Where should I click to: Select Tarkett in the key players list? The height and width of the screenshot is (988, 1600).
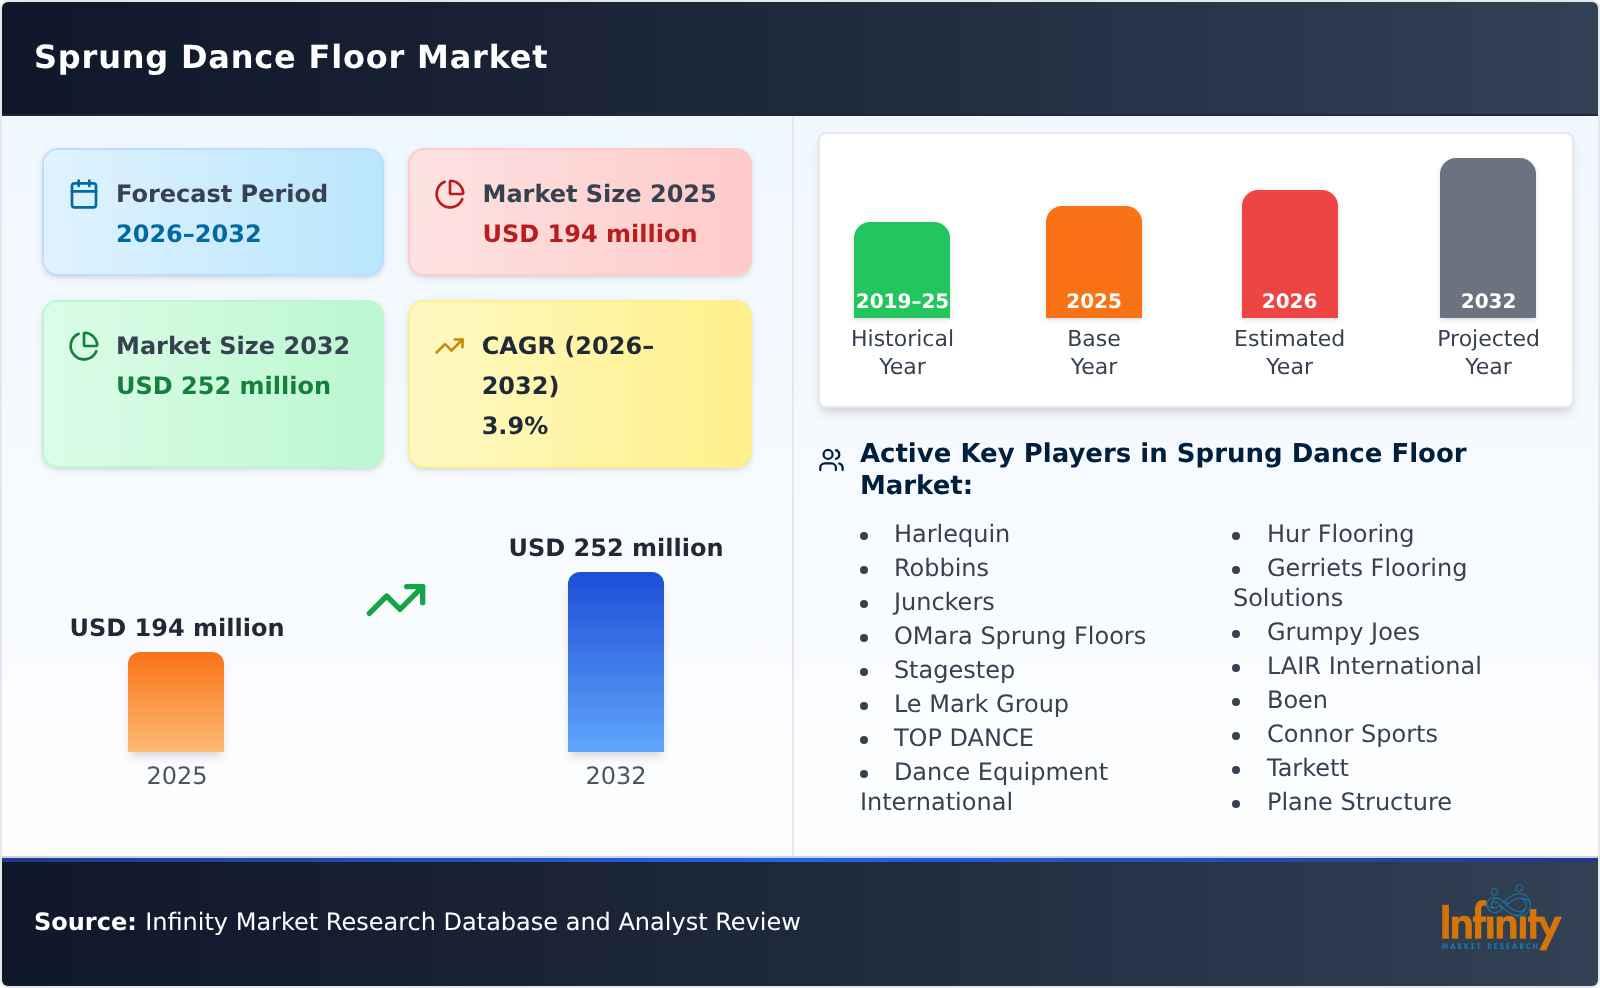(1307, 767)
